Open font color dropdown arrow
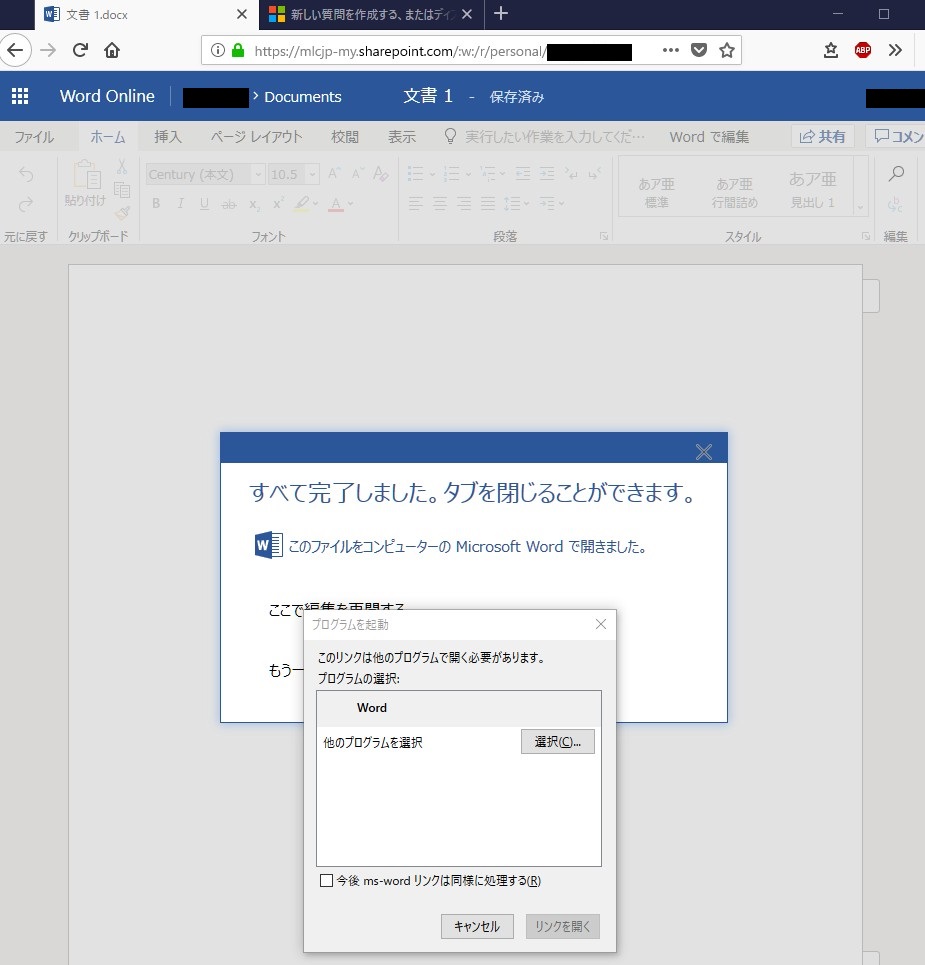 [350, 204]
